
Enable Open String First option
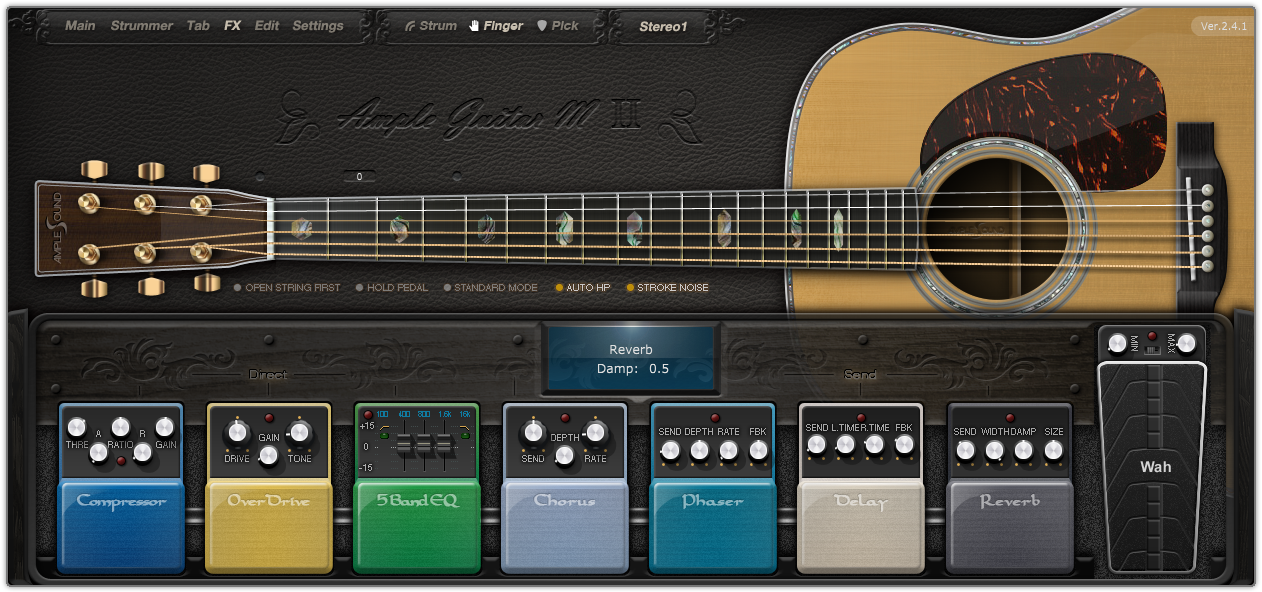pyautogui.click(x=287, y=288)
